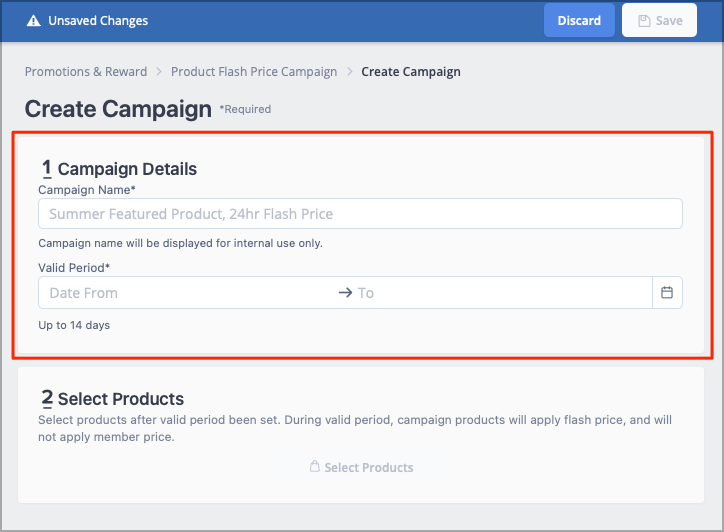Discard the unsaved changes

click(579, 20)
